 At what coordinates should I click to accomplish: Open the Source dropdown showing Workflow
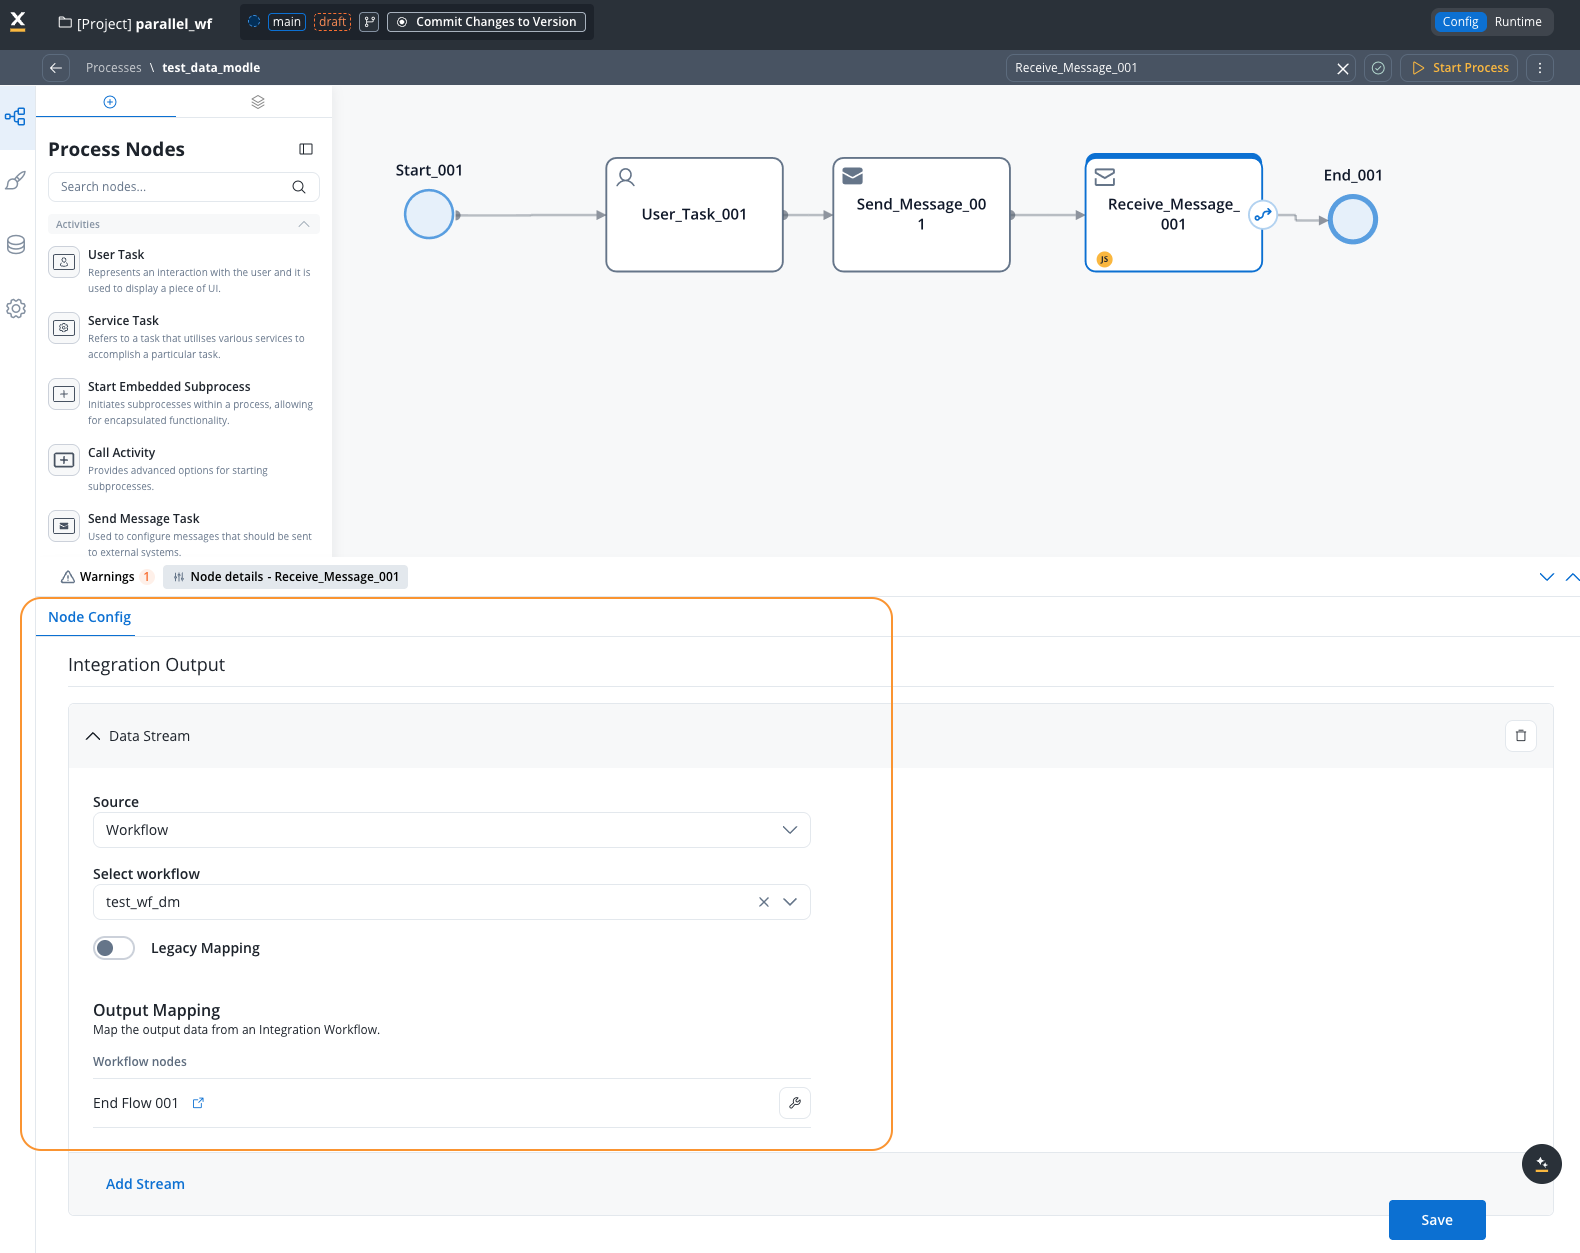(451, 830)
